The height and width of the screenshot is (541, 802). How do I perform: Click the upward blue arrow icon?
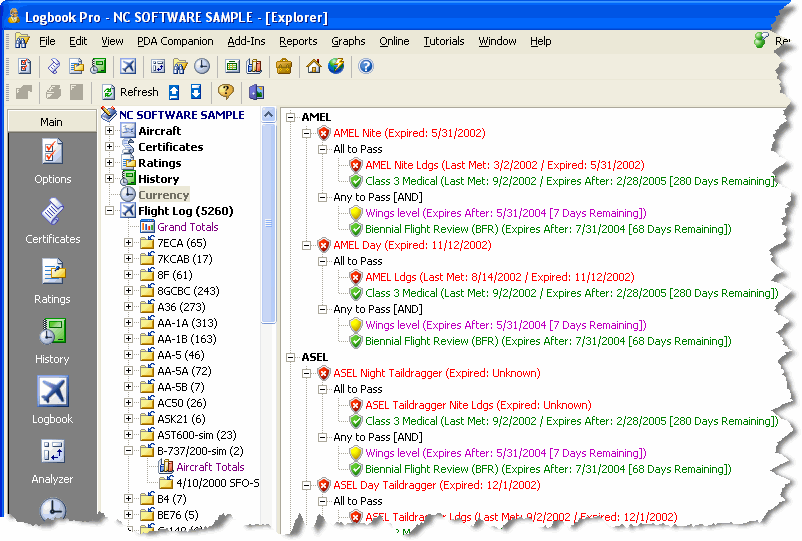[x=174, y=92]
